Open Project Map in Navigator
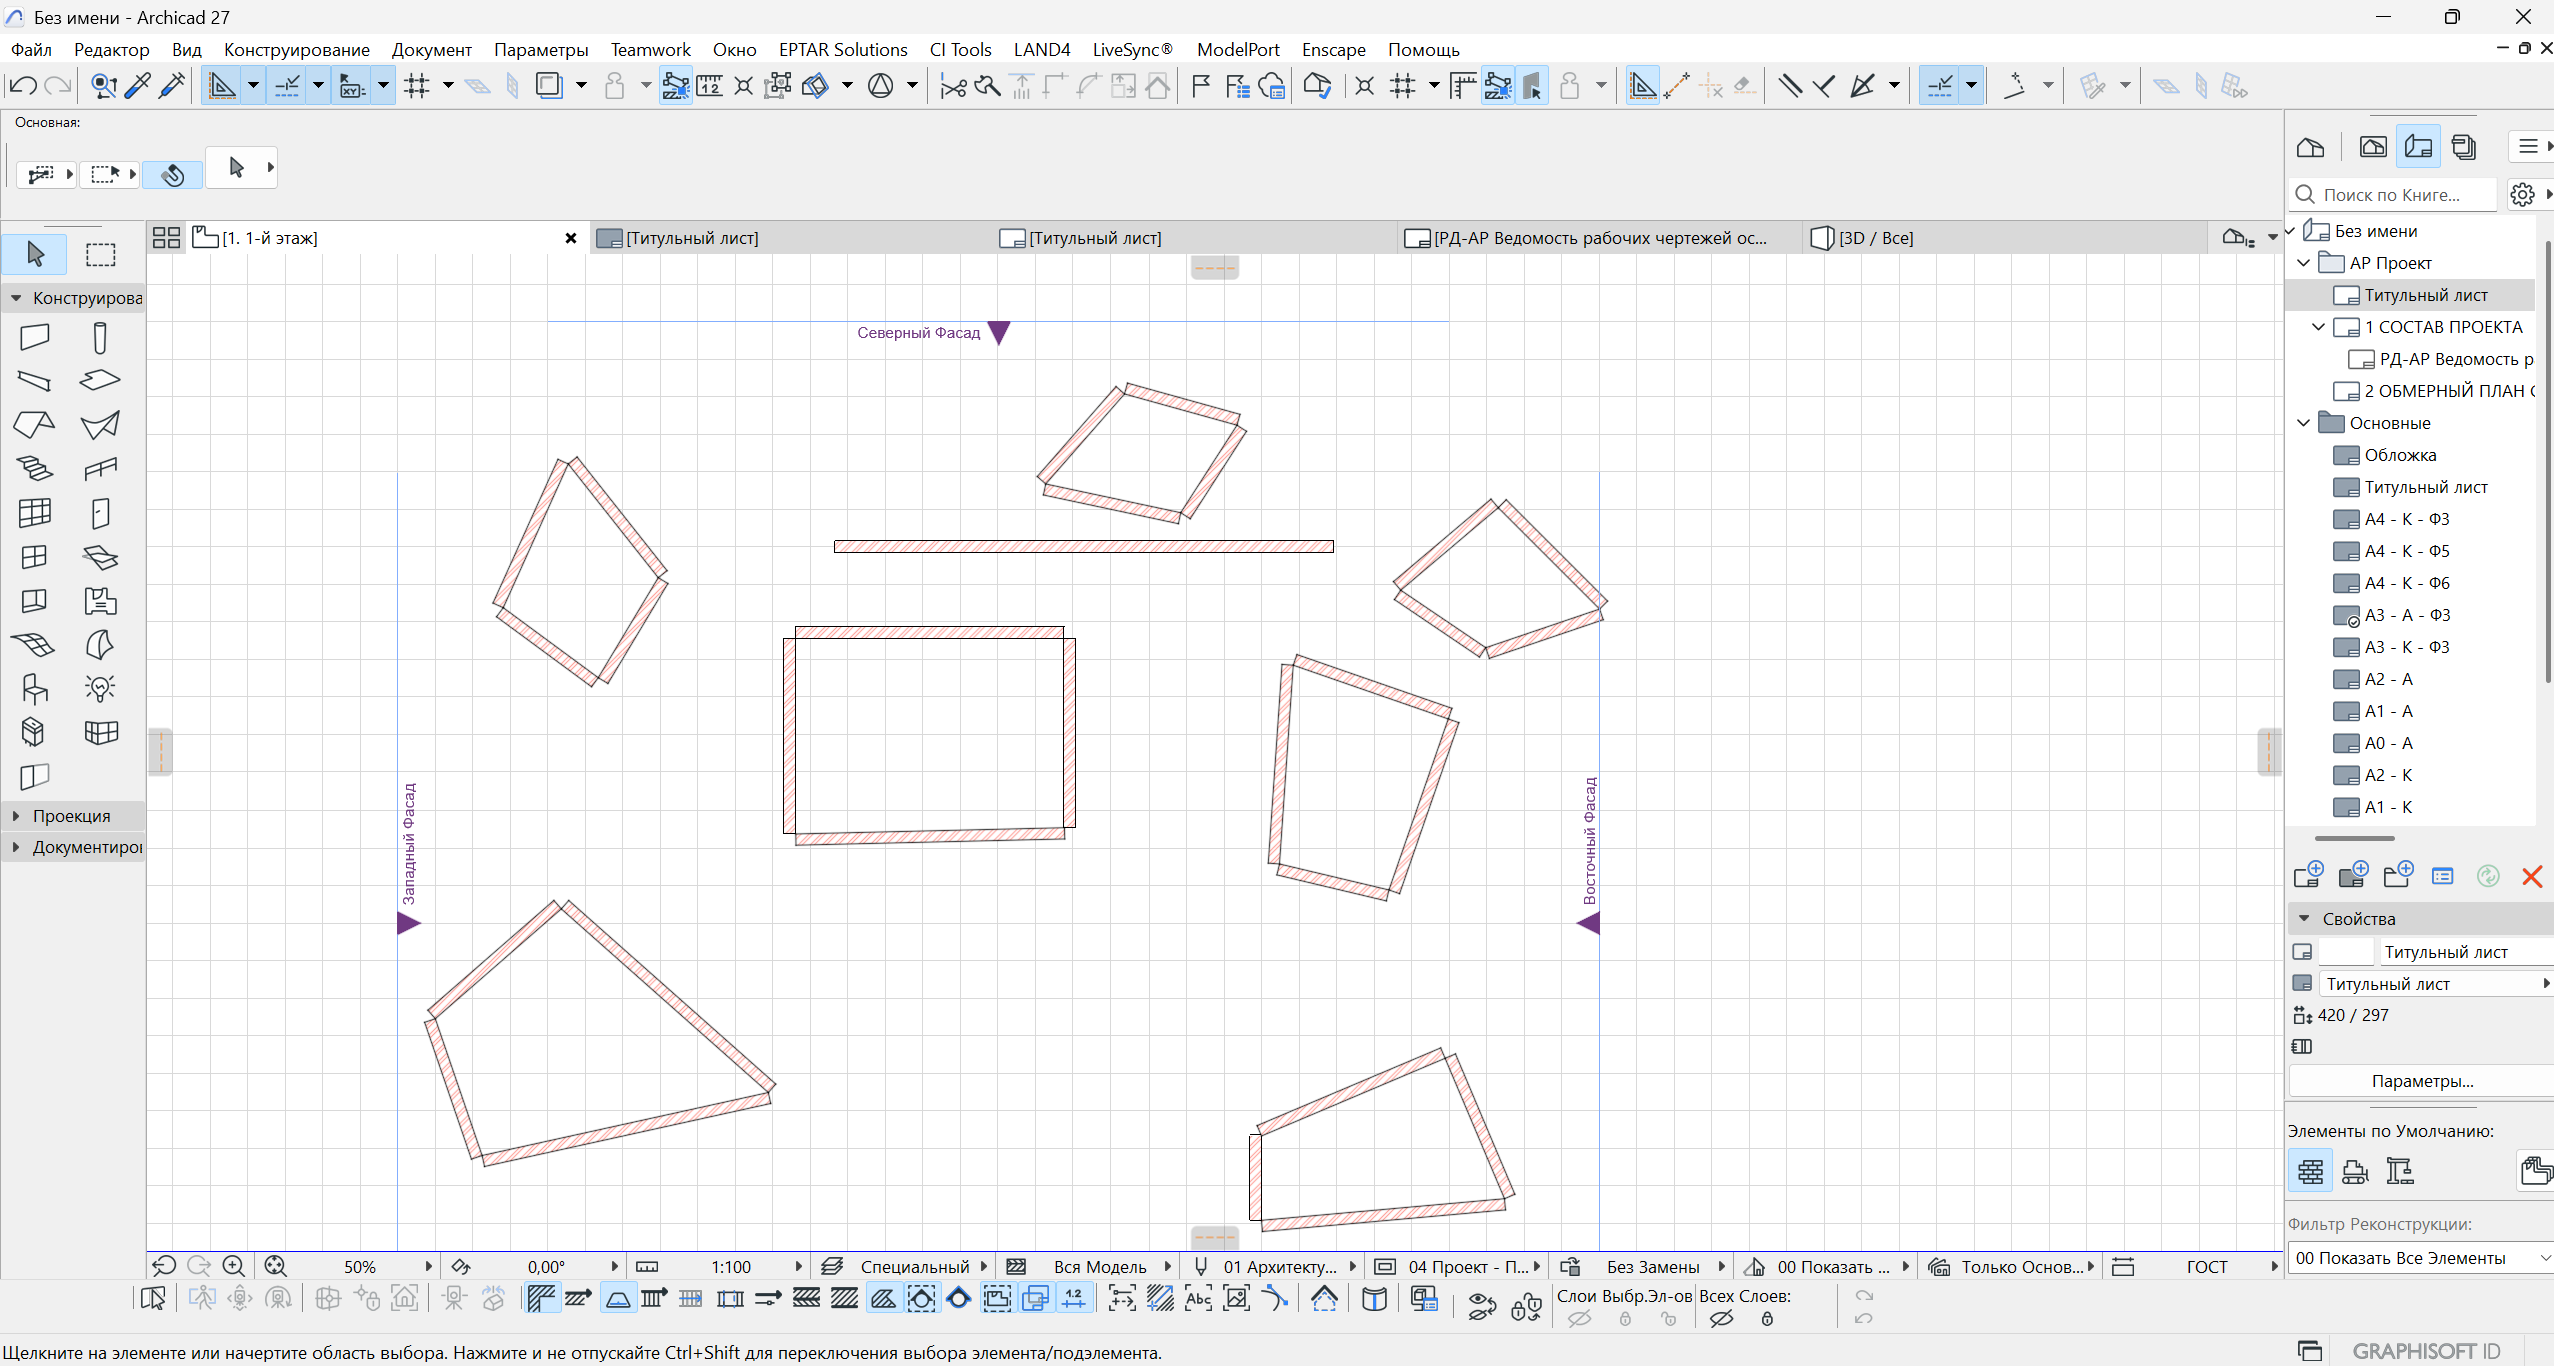Viewport: 2554px width, 1366px height. click(2310, 147)
